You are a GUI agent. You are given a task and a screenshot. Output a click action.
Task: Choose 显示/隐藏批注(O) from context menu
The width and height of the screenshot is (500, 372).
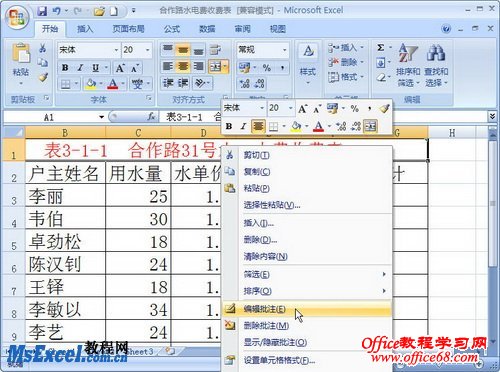(307, 342)
